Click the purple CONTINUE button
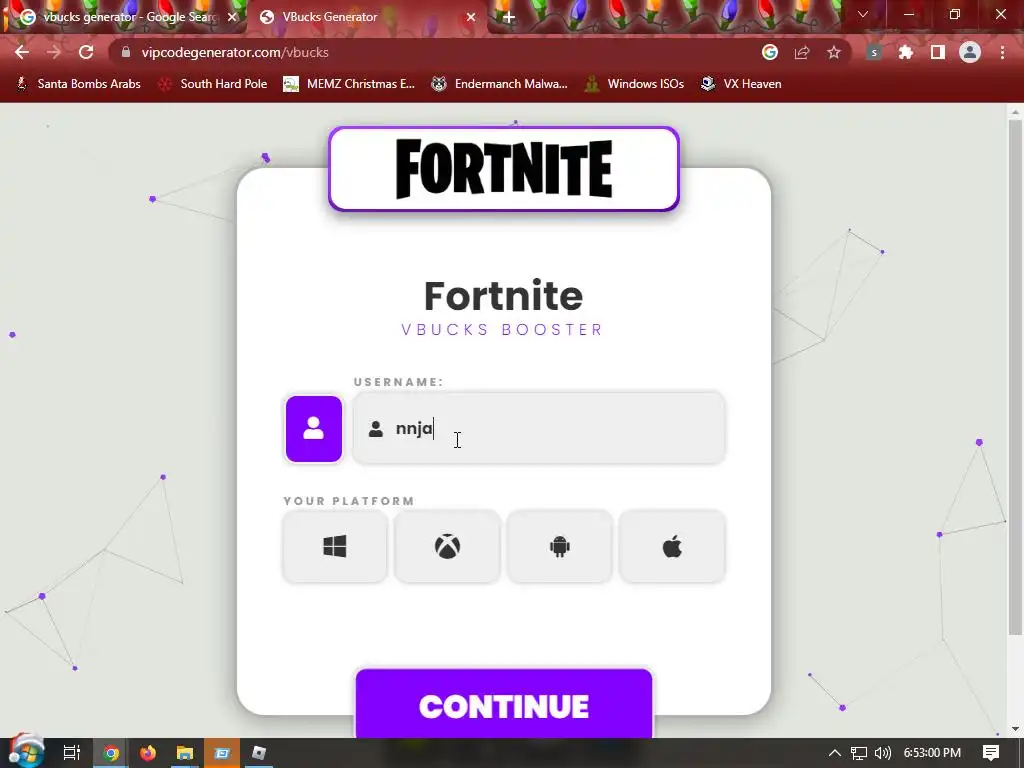Viewport: 1024px width, 768px height. click(x=504, y=705)
